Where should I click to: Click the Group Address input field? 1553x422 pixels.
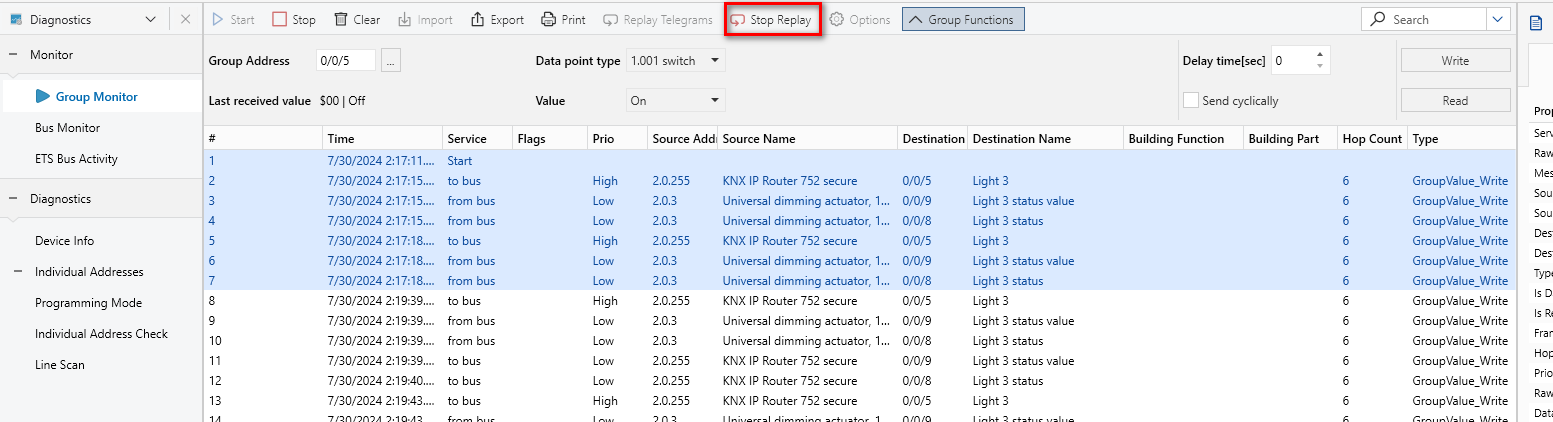(345, 61)
